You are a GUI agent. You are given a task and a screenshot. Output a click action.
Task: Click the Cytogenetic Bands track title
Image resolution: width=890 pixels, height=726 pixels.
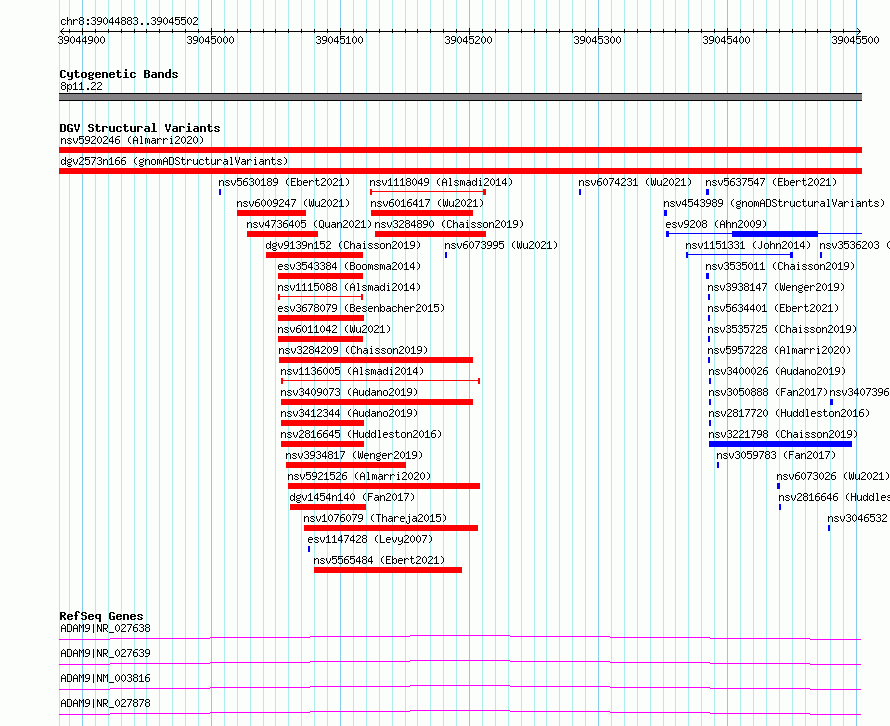pos(119,74)
